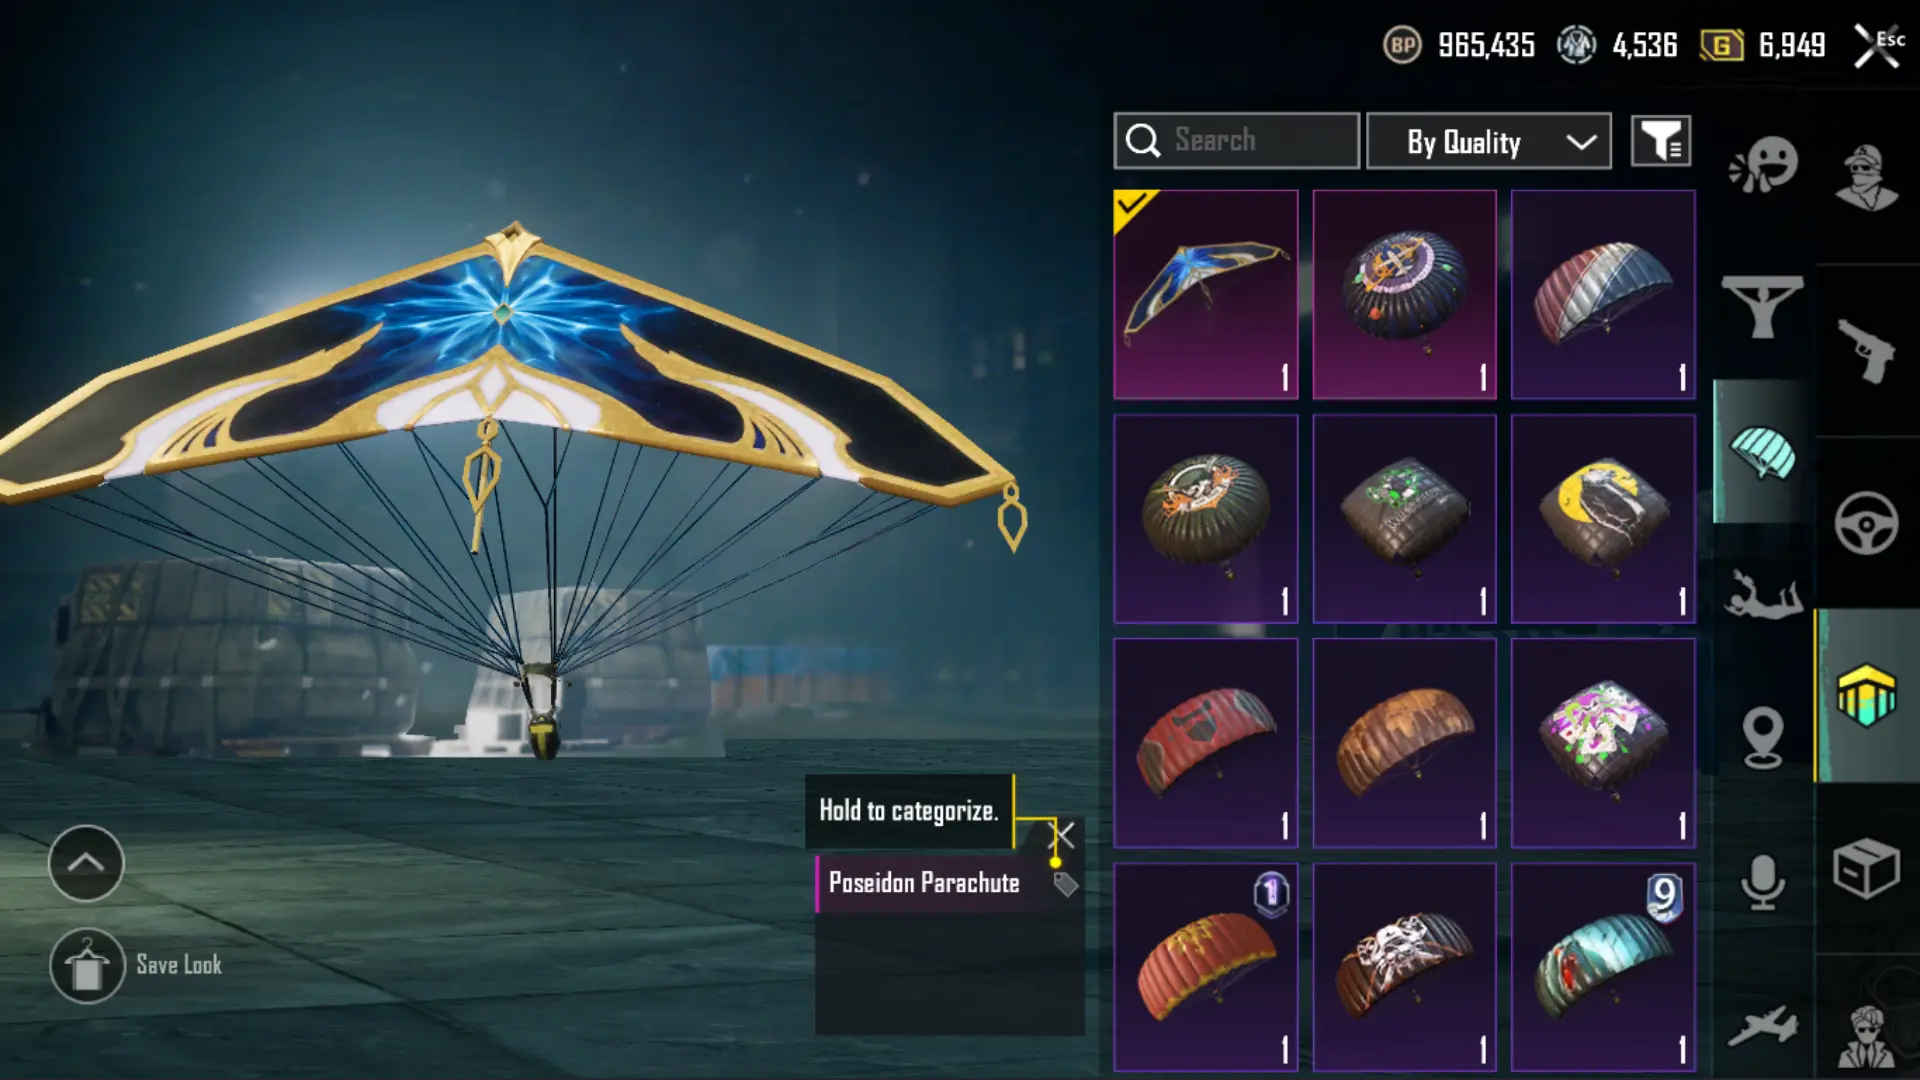Dismiss the Hold to categorize tooltip
The image size is (1920, 1080).
click(x=1063, y=834)
